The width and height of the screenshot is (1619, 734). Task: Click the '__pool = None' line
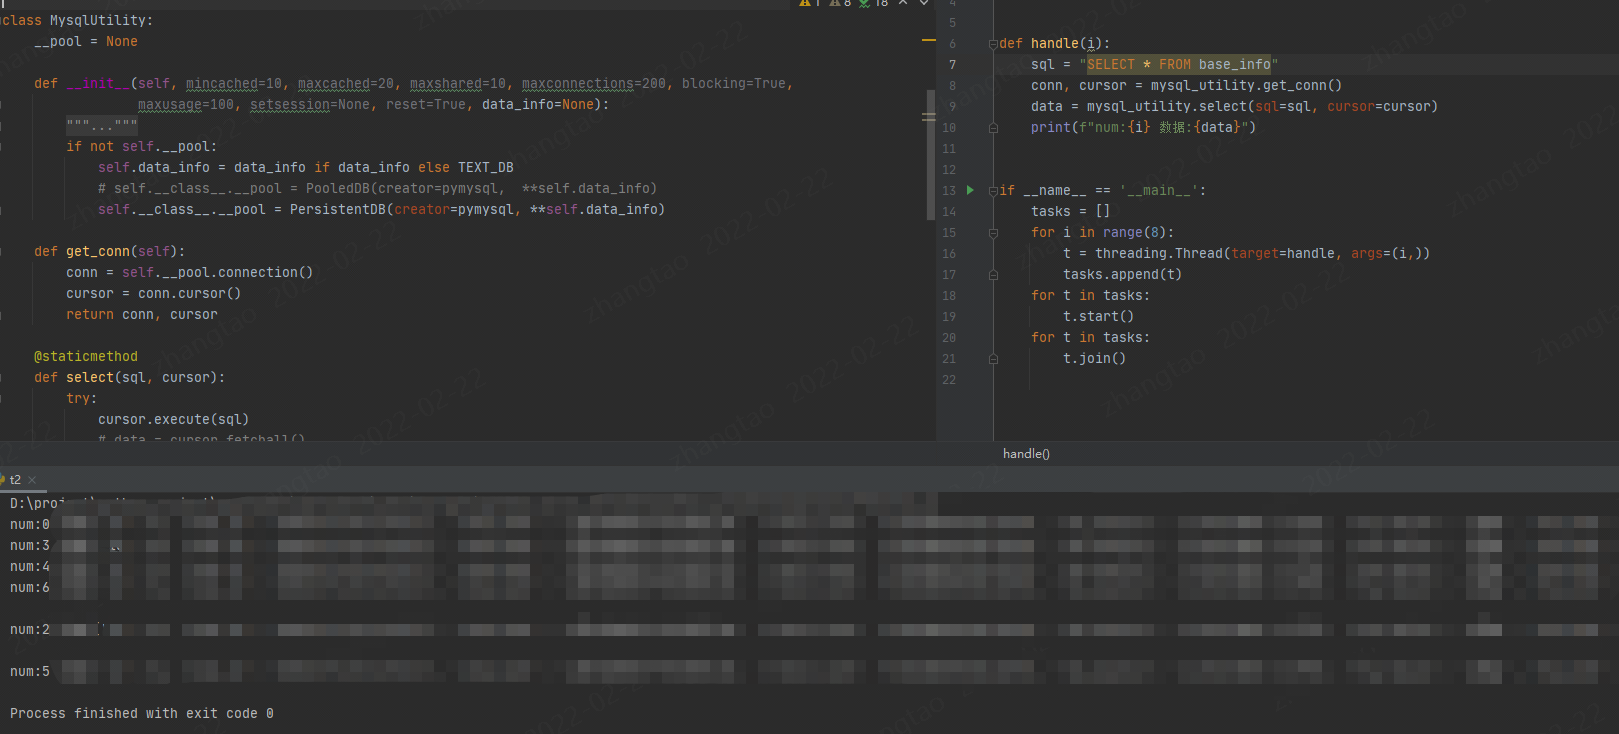pyautogui.click(x=86, y=42)
